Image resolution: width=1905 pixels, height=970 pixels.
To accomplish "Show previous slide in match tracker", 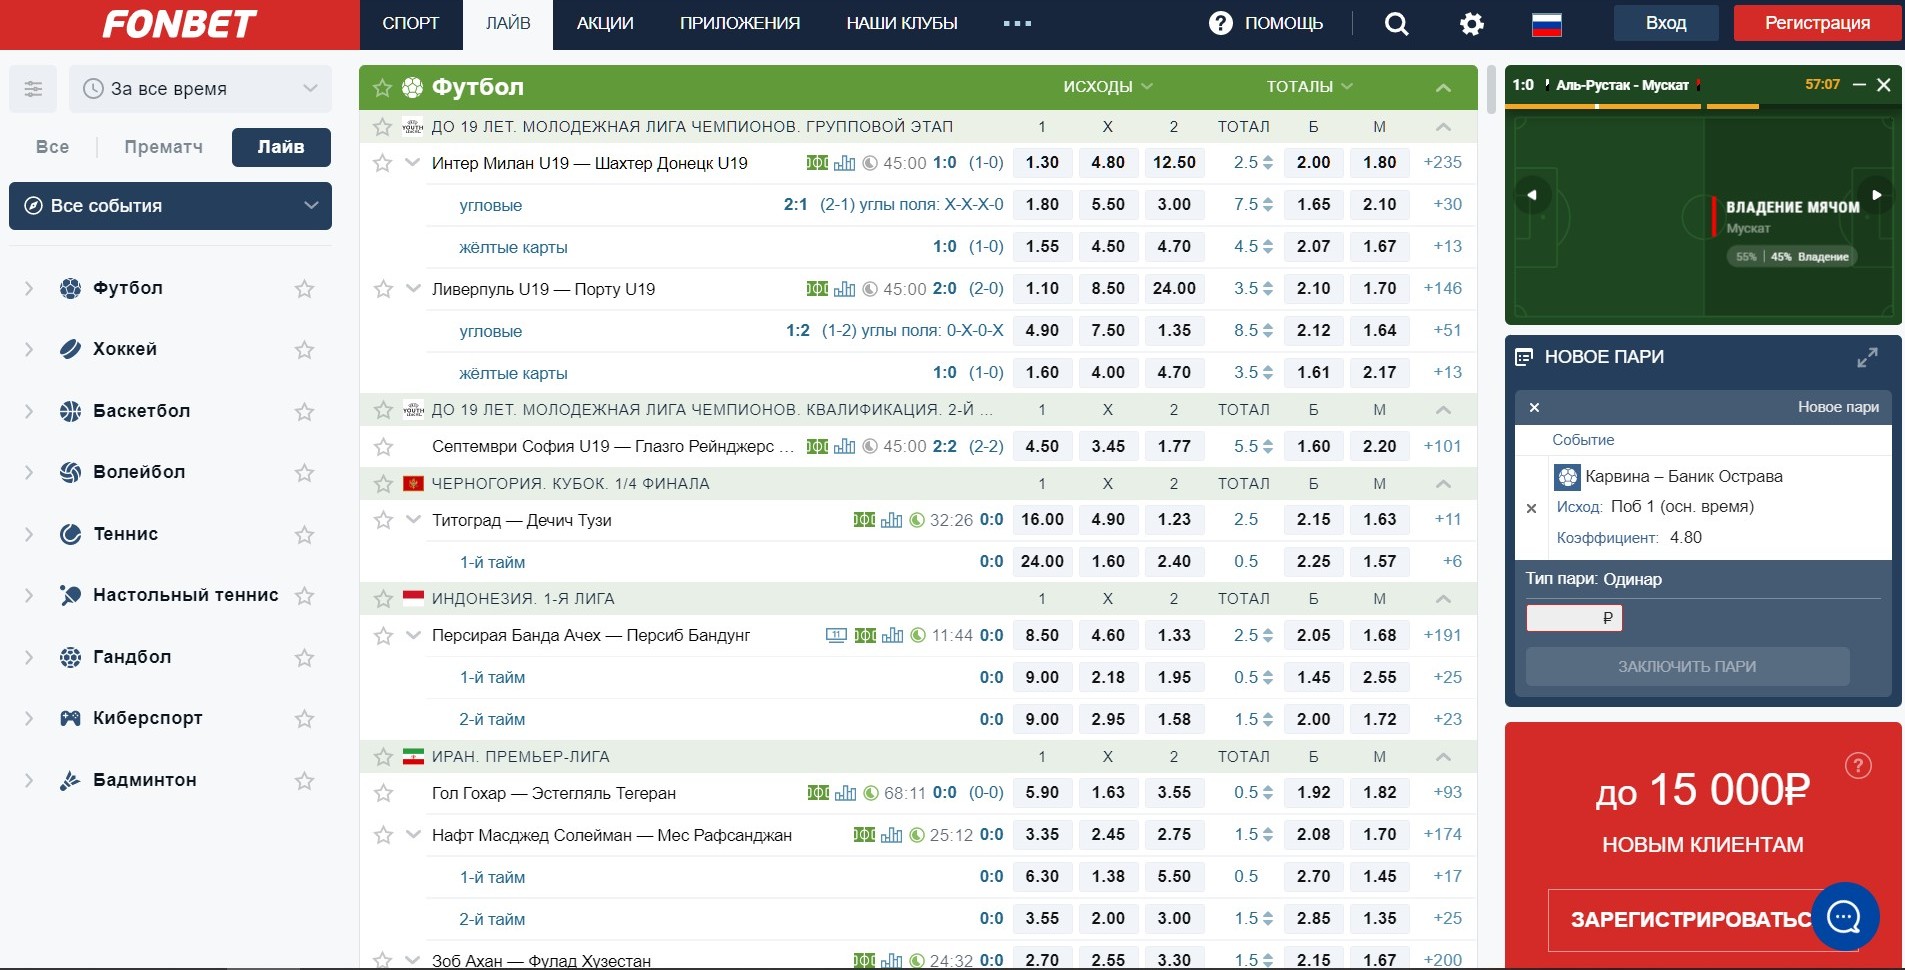I will 1532,195.
